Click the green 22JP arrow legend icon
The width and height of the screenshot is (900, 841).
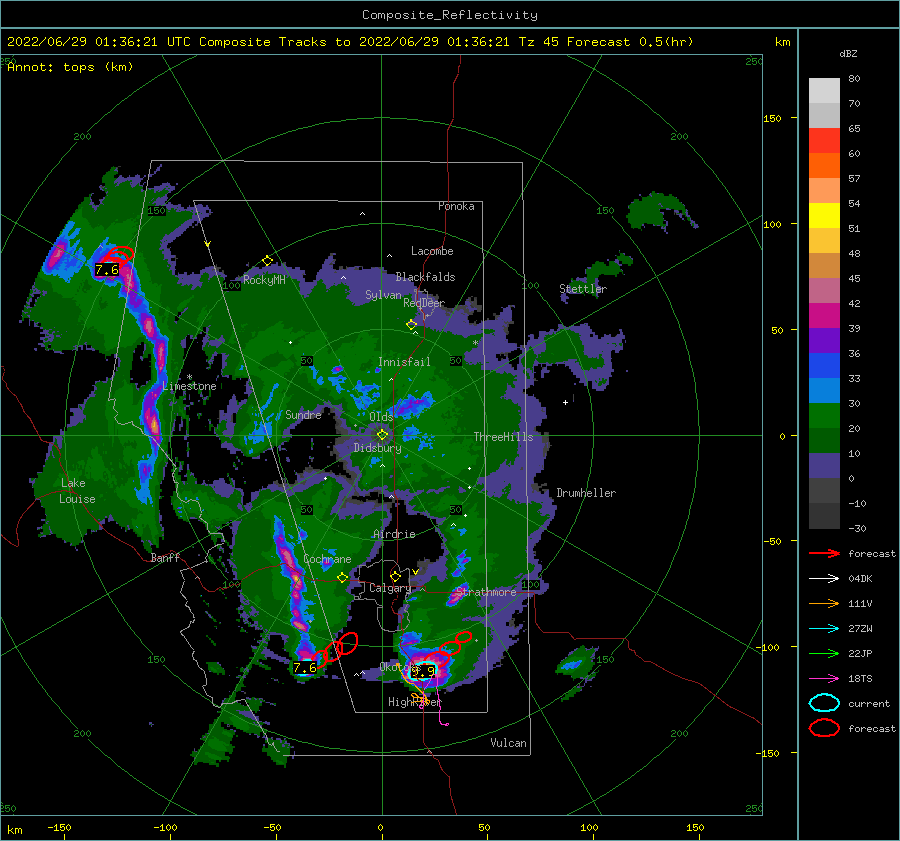click(824, 653)
